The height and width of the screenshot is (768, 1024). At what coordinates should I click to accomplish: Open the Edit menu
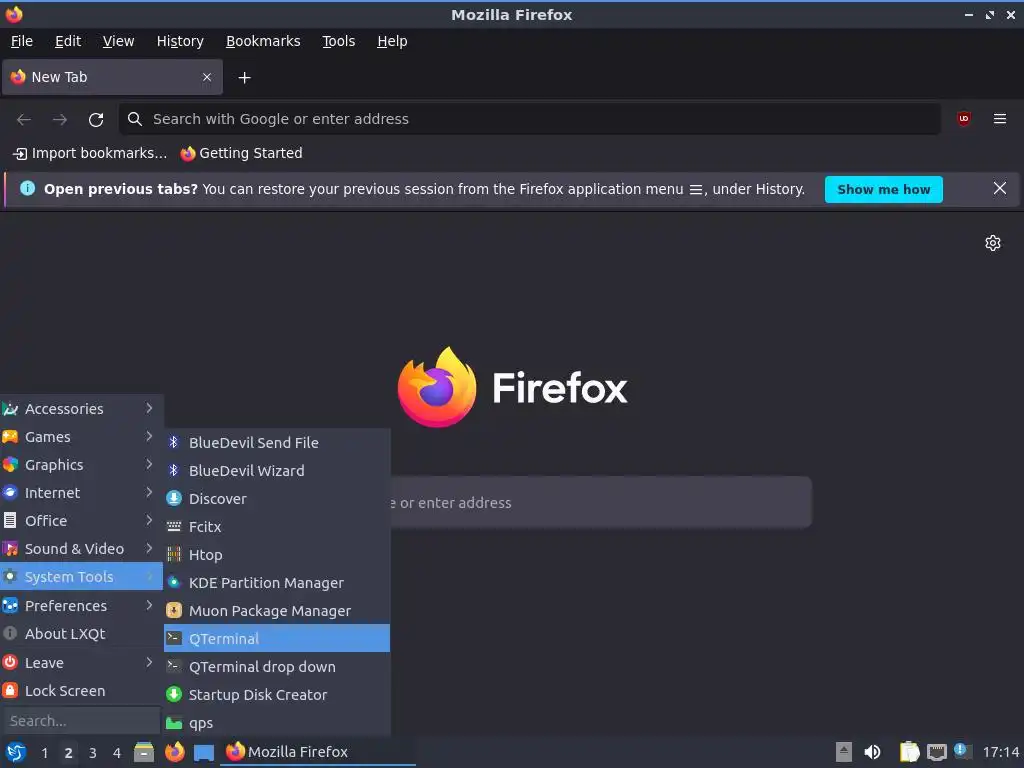tap(68, 41)
